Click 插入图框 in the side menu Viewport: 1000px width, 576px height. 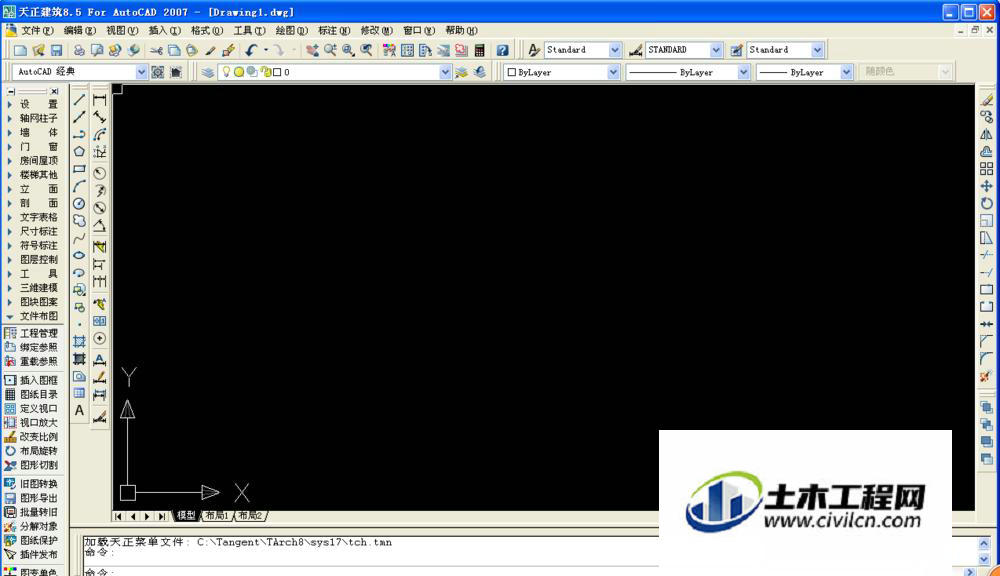32,380
